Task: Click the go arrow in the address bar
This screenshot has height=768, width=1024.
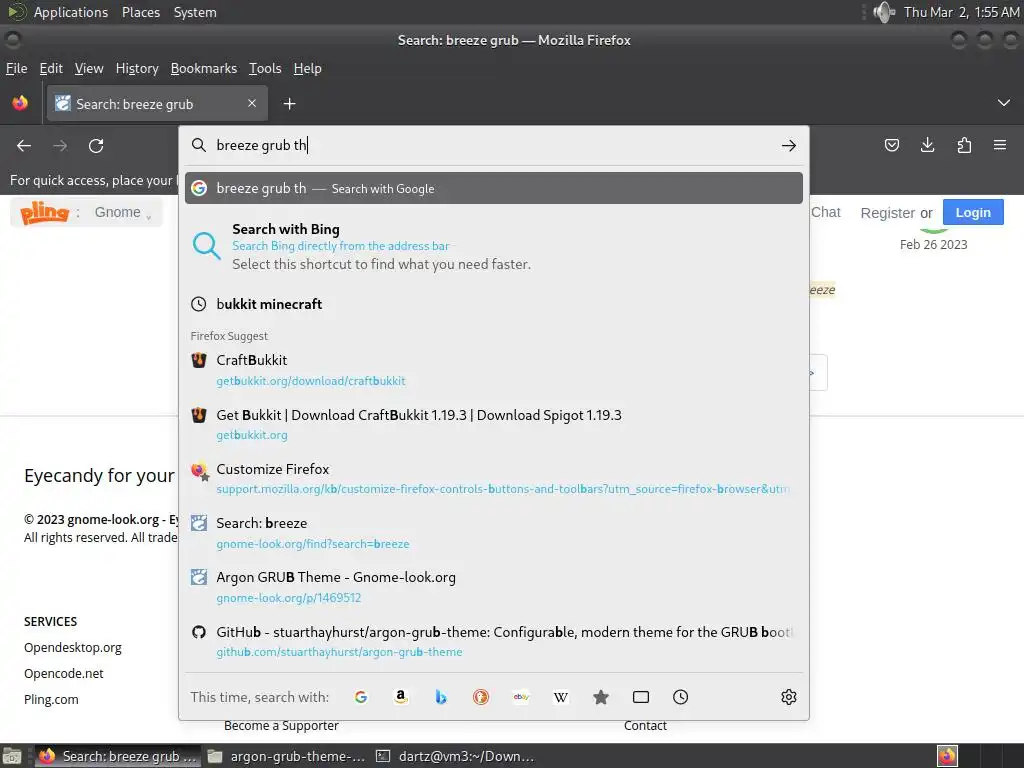Action: tap(788, 146)
